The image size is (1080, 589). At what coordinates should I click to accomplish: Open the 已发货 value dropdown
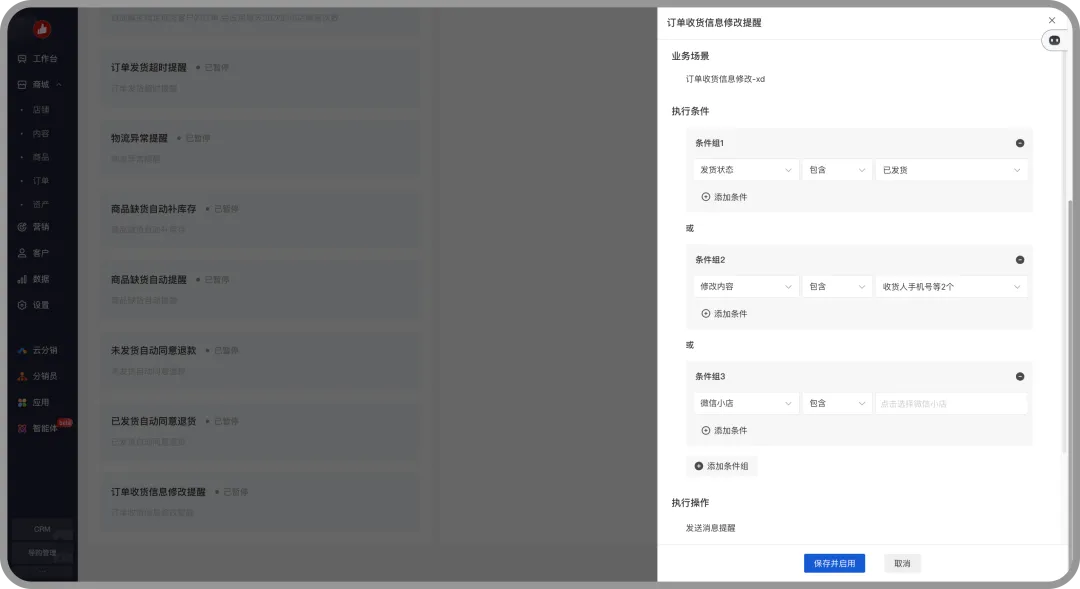point(951,170)
